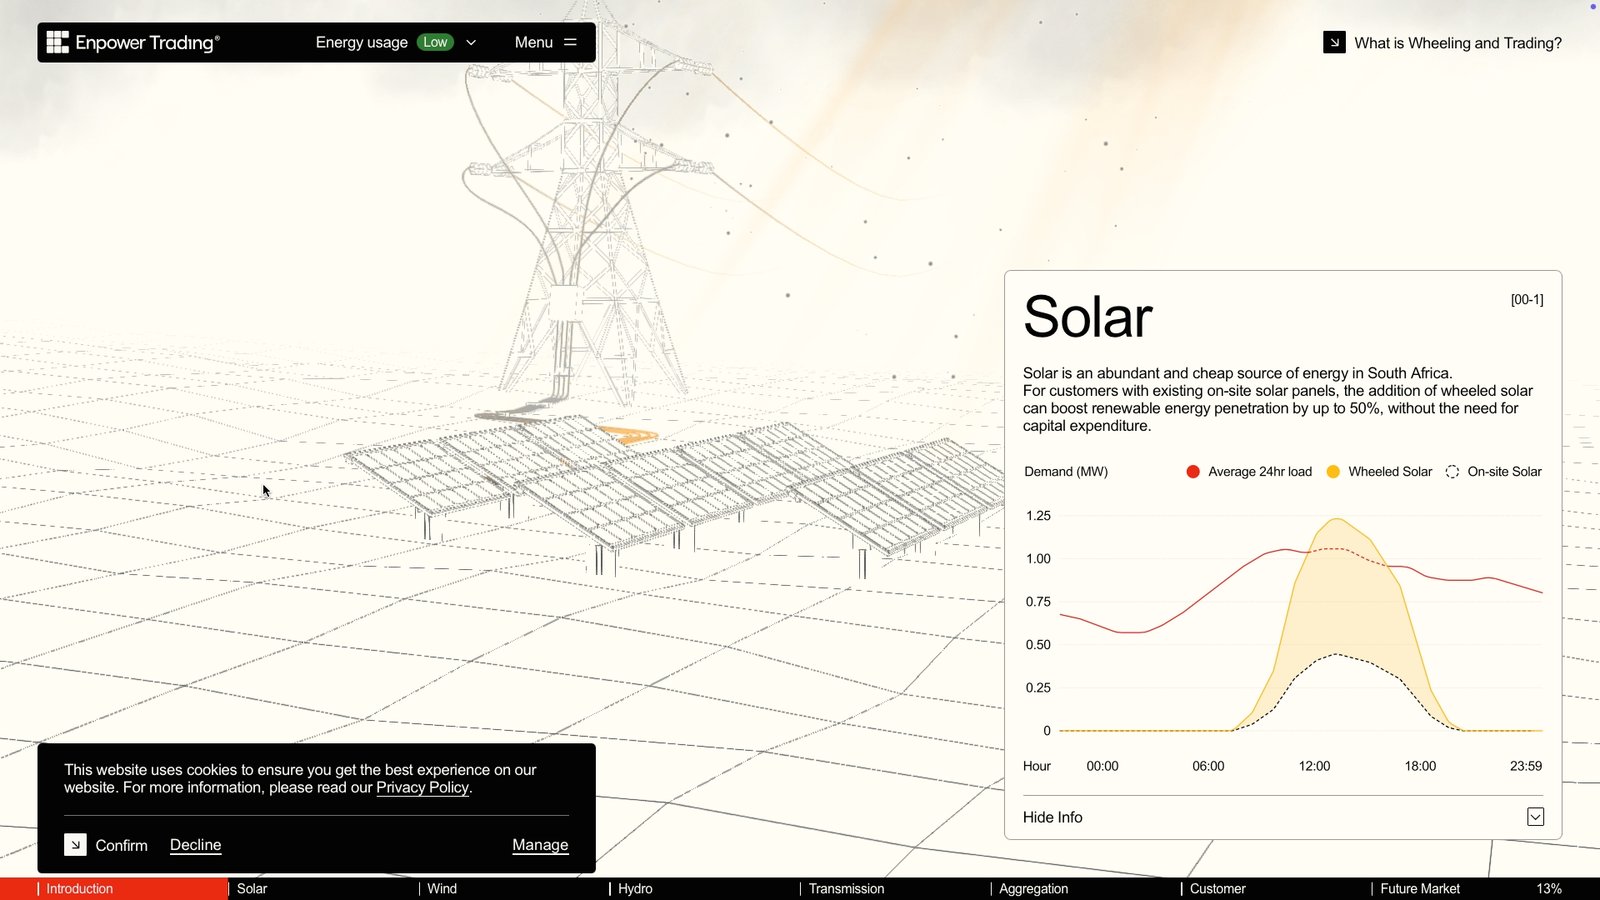Image resolution: width=1600 pixels, height=900 pixels.
Task: Click the red Average 24hr load dot
Action: coord(1193,472)
